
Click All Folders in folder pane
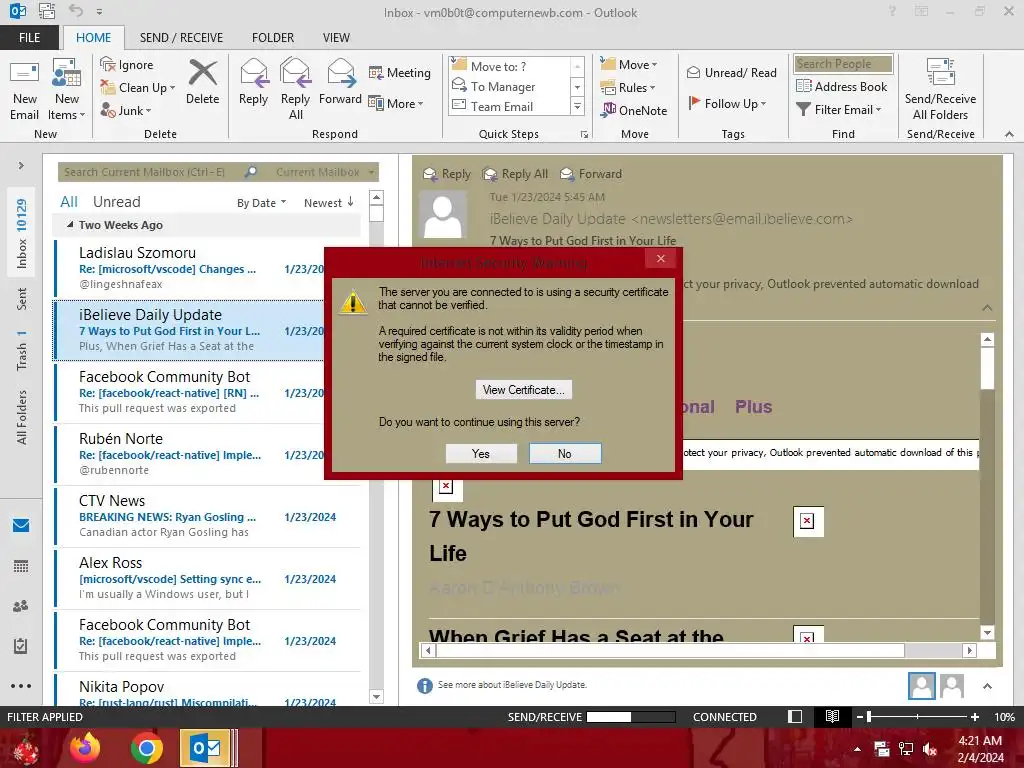[x=21, y=417]
